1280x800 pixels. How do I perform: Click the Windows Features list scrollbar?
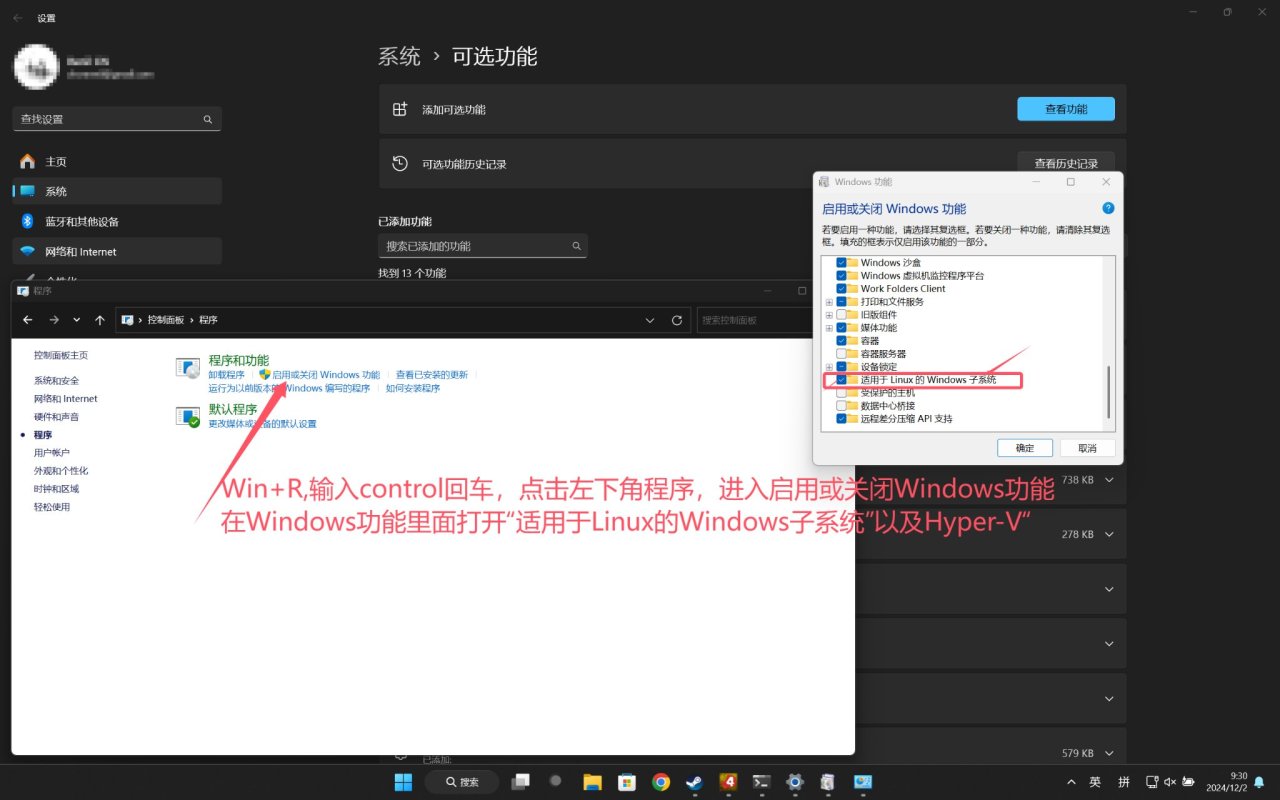pyautogui.click(x=1108, y=392)
